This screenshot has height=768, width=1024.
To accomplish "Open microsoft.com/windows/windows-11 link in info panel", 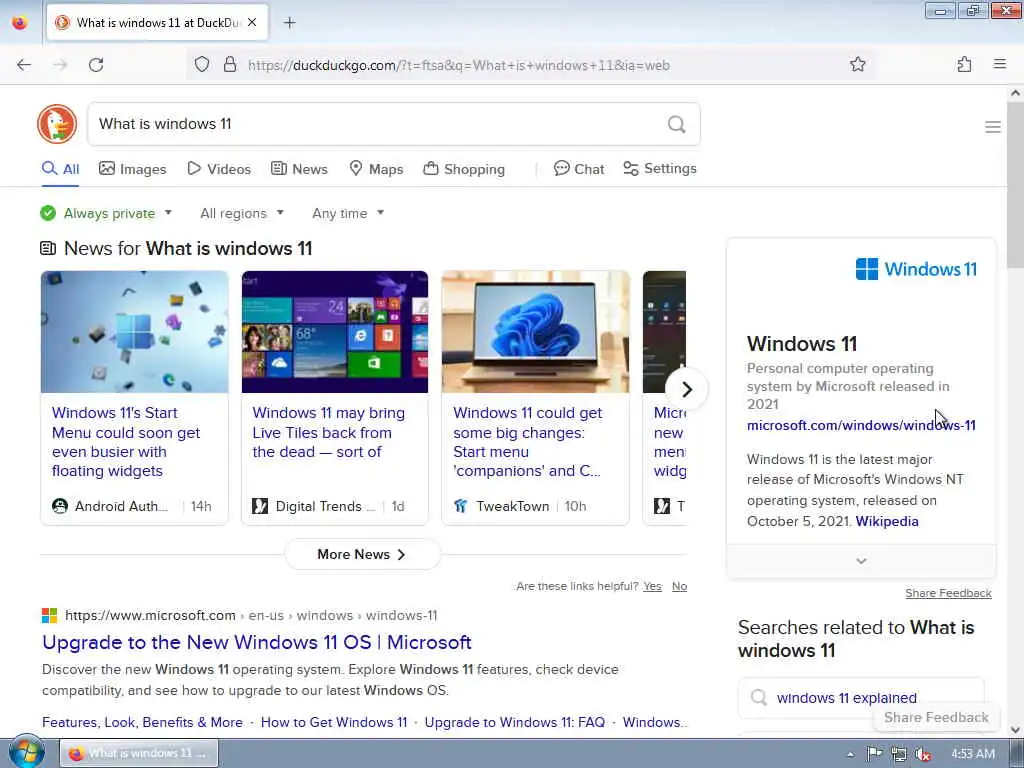I will [x=861, y=425].
